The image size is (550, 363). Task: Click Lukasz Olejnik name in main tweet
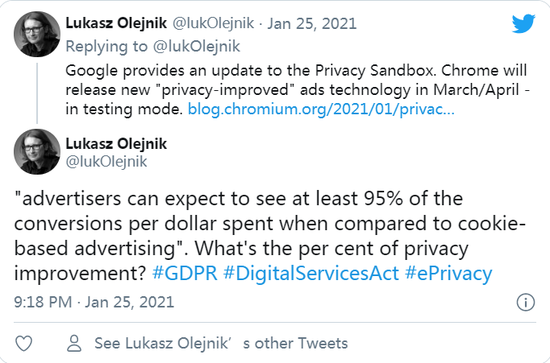click(x=116, y=143)
